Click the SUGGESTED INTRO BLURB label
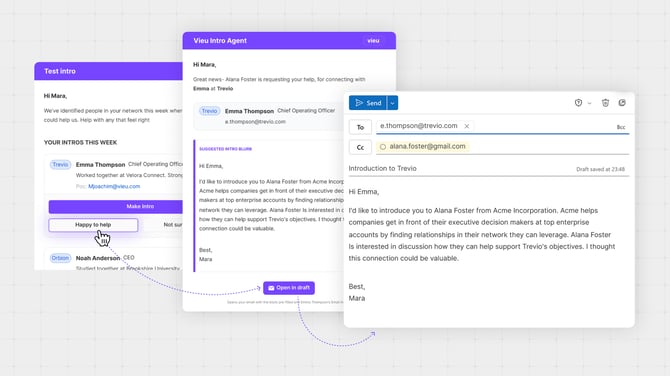The image size is (670, 376). [226, 149]
